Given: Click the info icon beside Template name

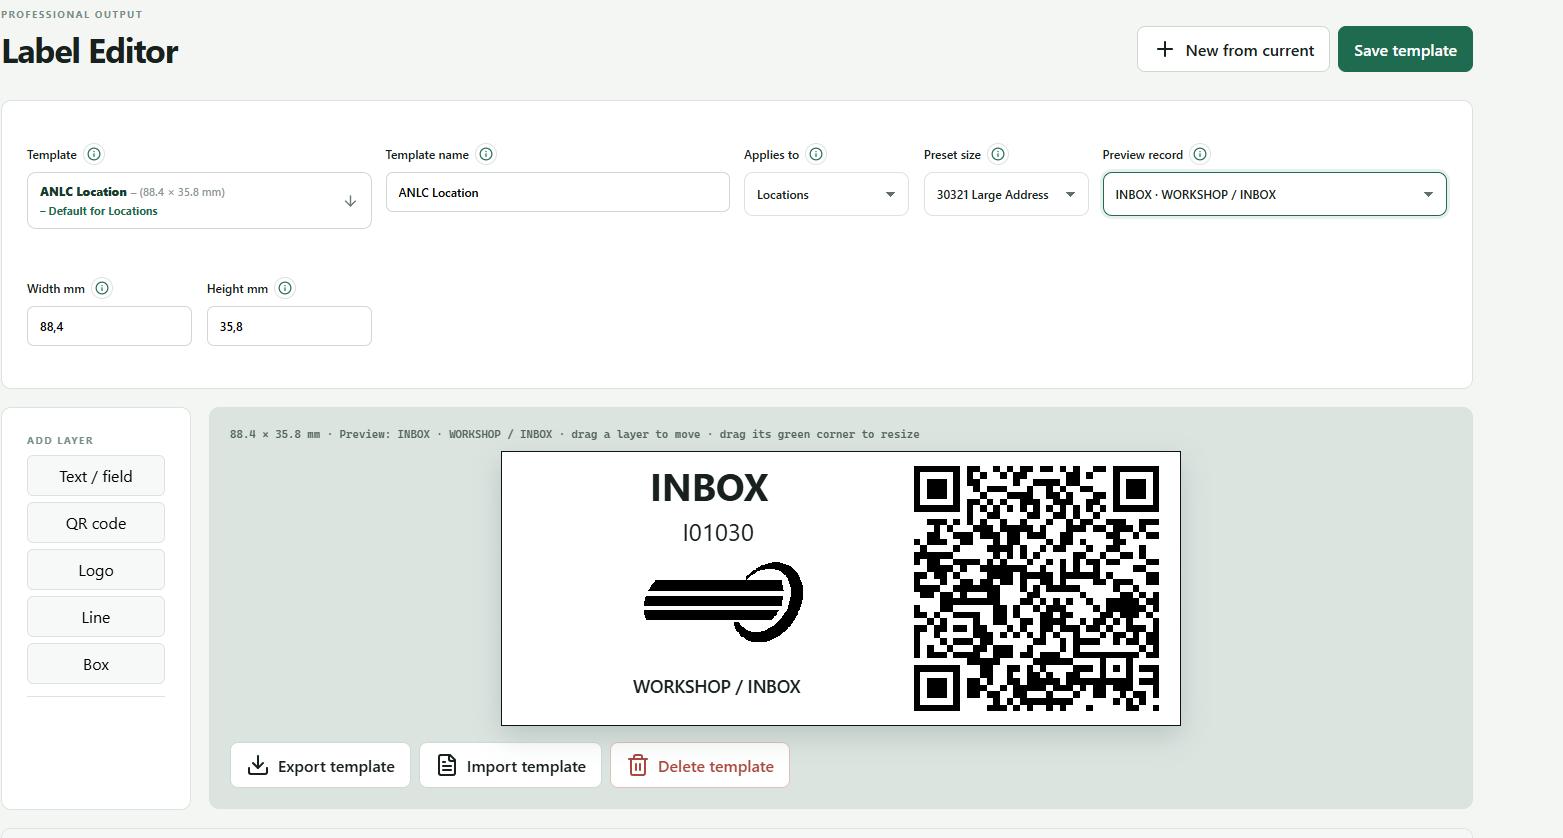Looking at the screenshot, I should (486, 154).
